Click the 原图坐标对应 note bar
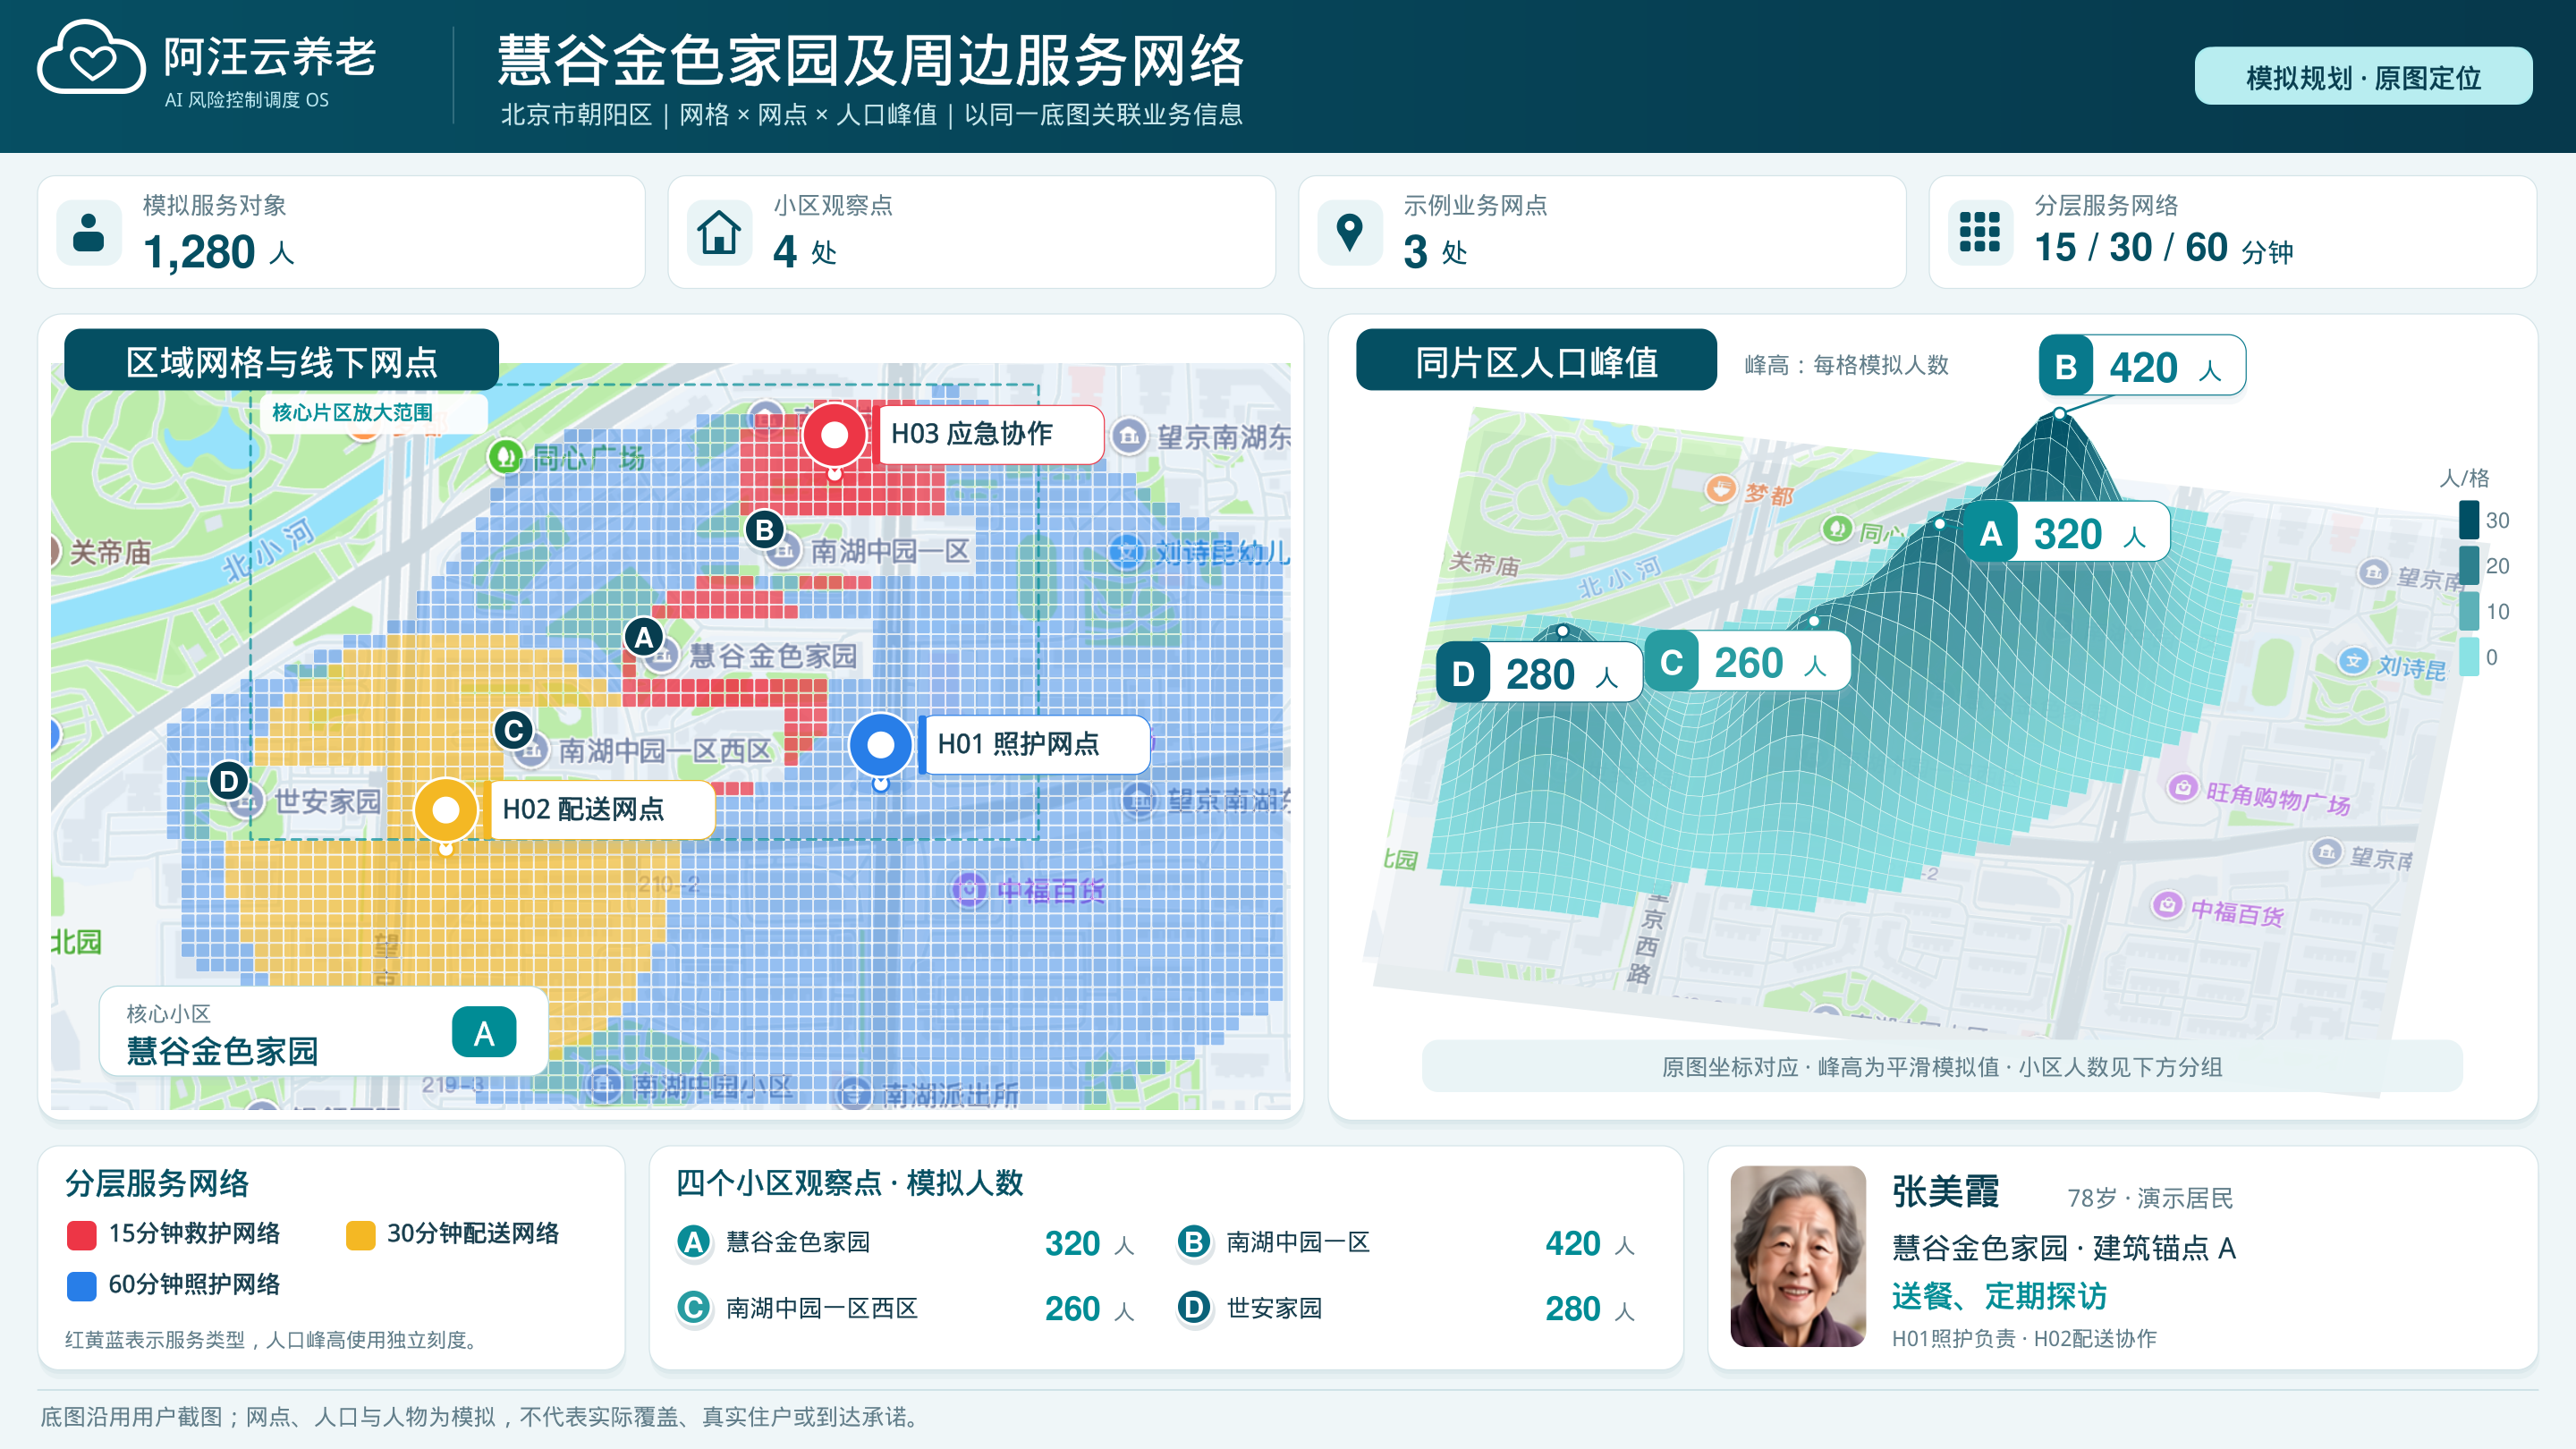Viewport: 2576px width, 1449px height. 1942,1067
